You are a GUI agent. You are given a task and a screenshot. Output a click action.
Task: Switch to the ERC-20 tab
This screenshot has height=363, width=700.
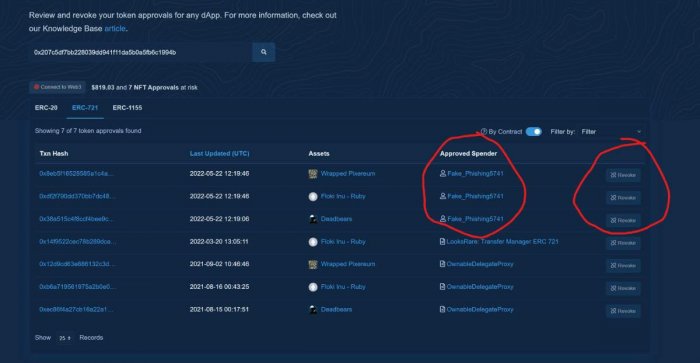pos(46,108)
